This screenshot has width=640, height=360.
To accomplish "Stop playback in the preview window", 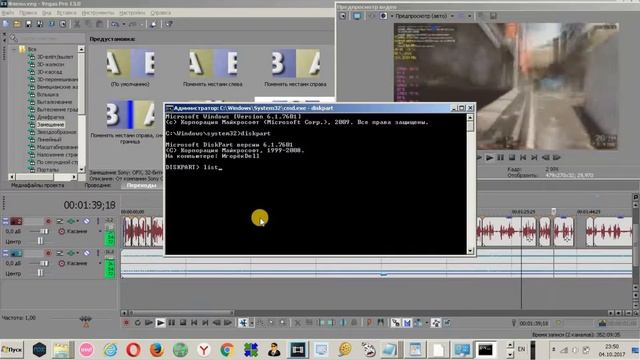I will click(511, 157).
